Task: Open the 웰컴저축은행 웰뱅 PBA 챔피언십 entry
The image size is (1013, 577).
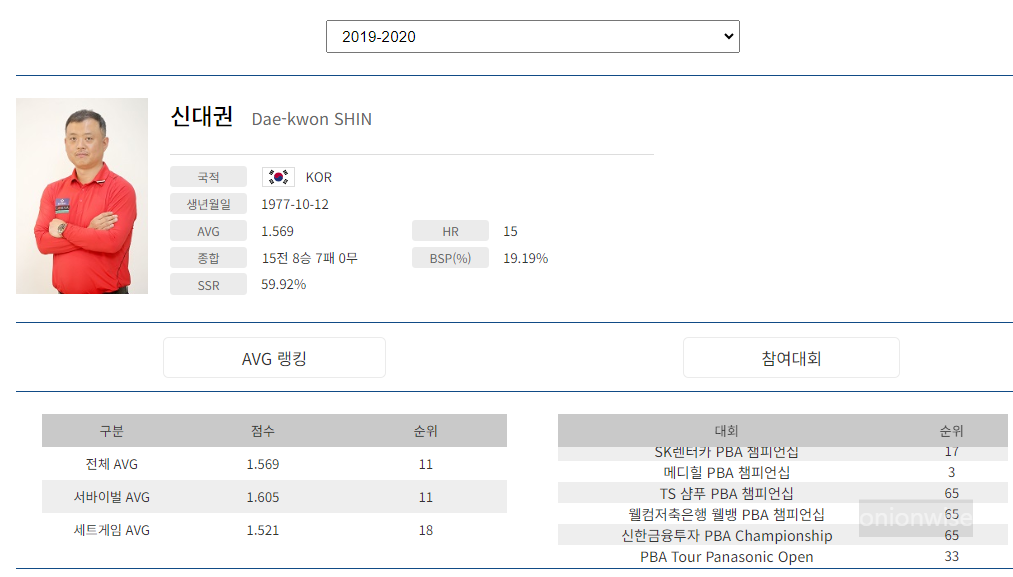Action: point(727,513)
